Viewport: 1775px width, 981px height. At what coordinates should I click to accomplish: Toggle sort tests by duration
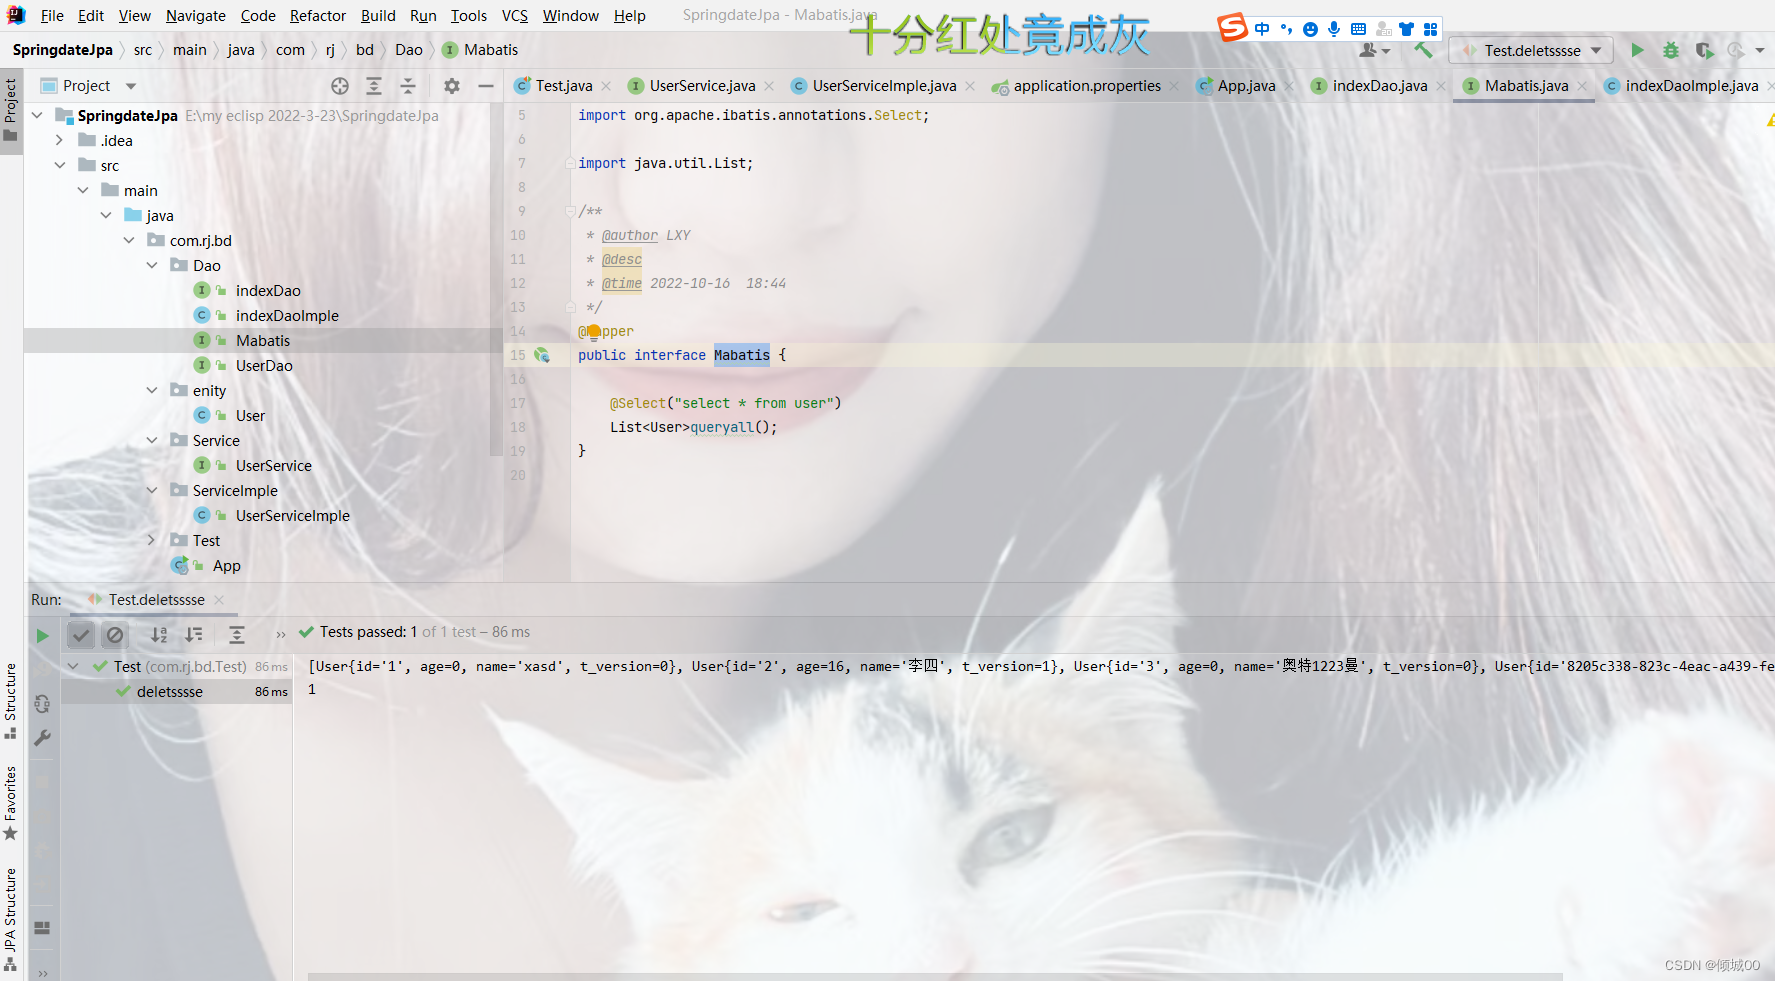(194, 634)
